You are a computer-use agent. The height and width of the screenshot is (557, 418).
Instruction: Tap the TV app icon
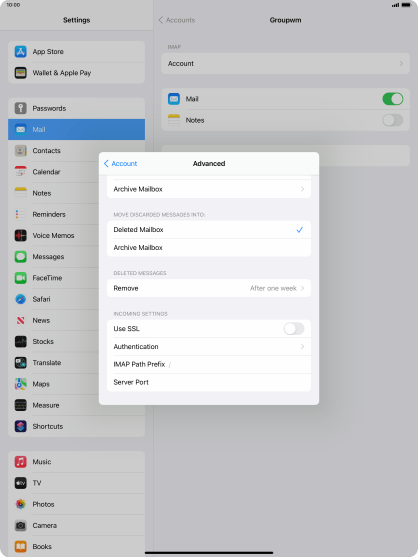tap(21, 483)
